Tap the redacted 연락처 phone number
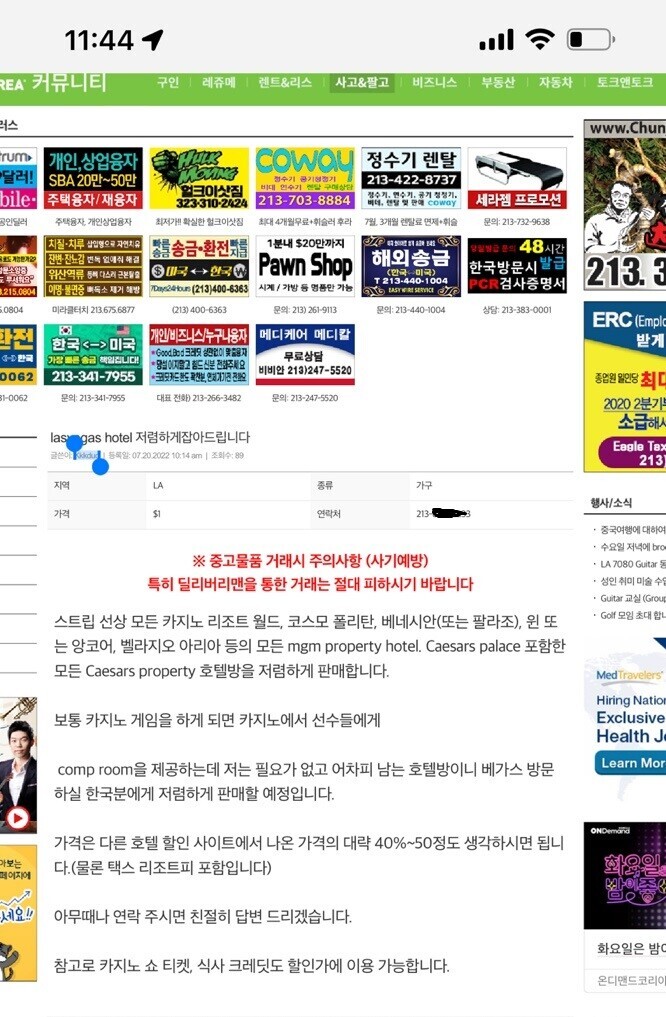Screen dimensions: 666x1017 [444, 514]
